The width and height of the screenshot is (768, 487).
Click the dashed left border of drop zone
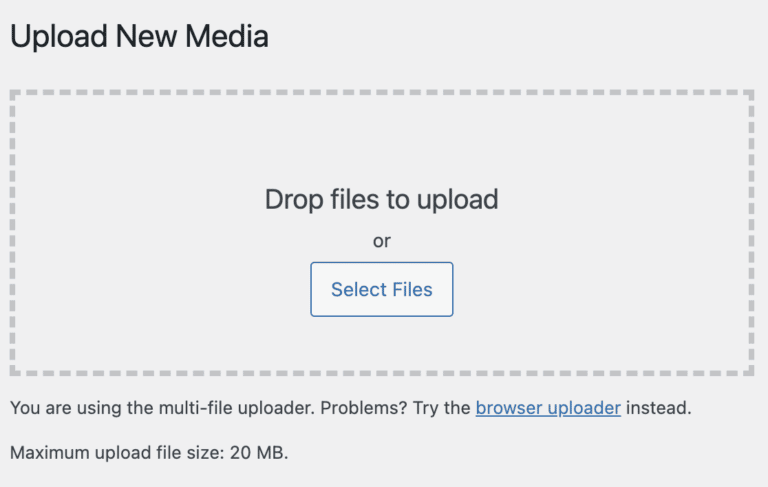[x=12, y=232]
